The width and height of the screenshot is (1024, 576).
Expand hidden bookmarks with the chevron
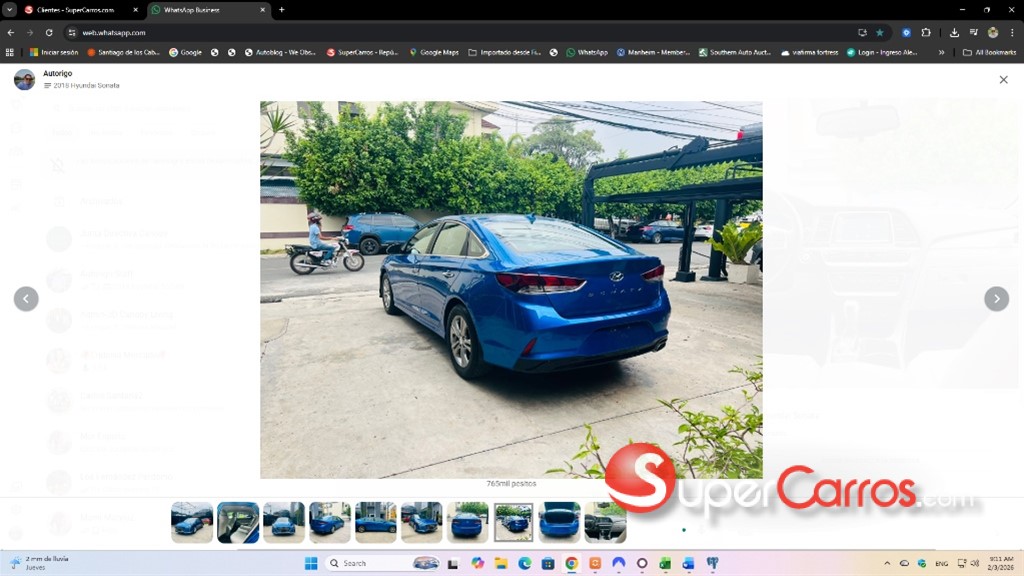[x=941, y=52]
